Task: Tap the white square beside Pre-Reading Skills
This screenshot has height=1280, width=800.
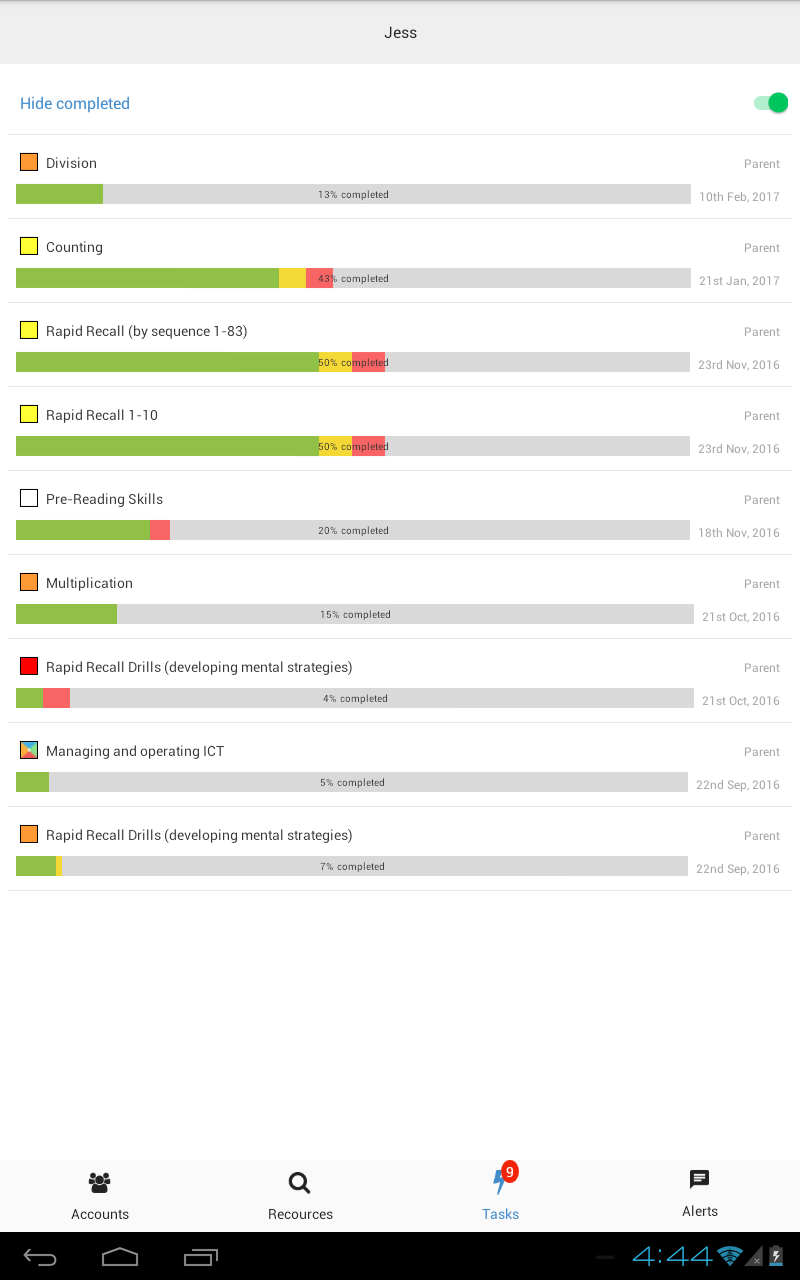Action: (x=29, y=498)
